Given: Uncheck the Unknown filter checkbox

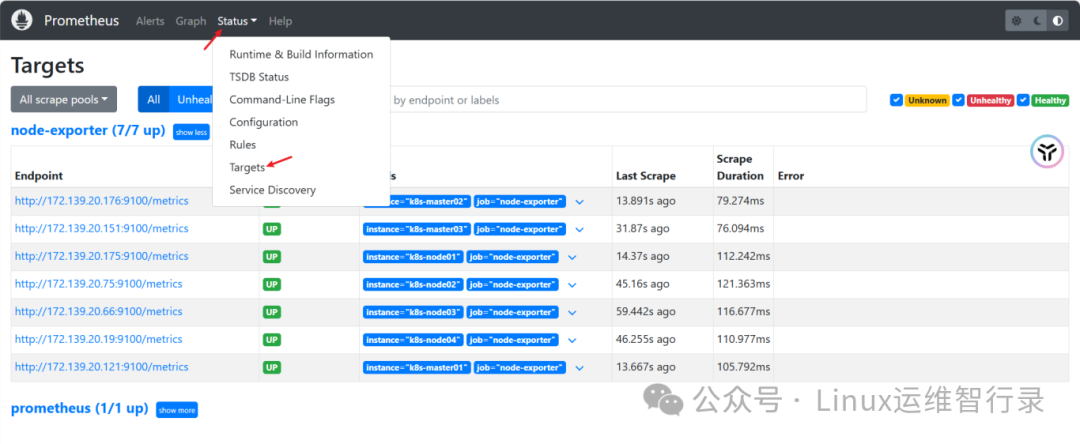Looking at the screenshot, I should pos(896,100).
